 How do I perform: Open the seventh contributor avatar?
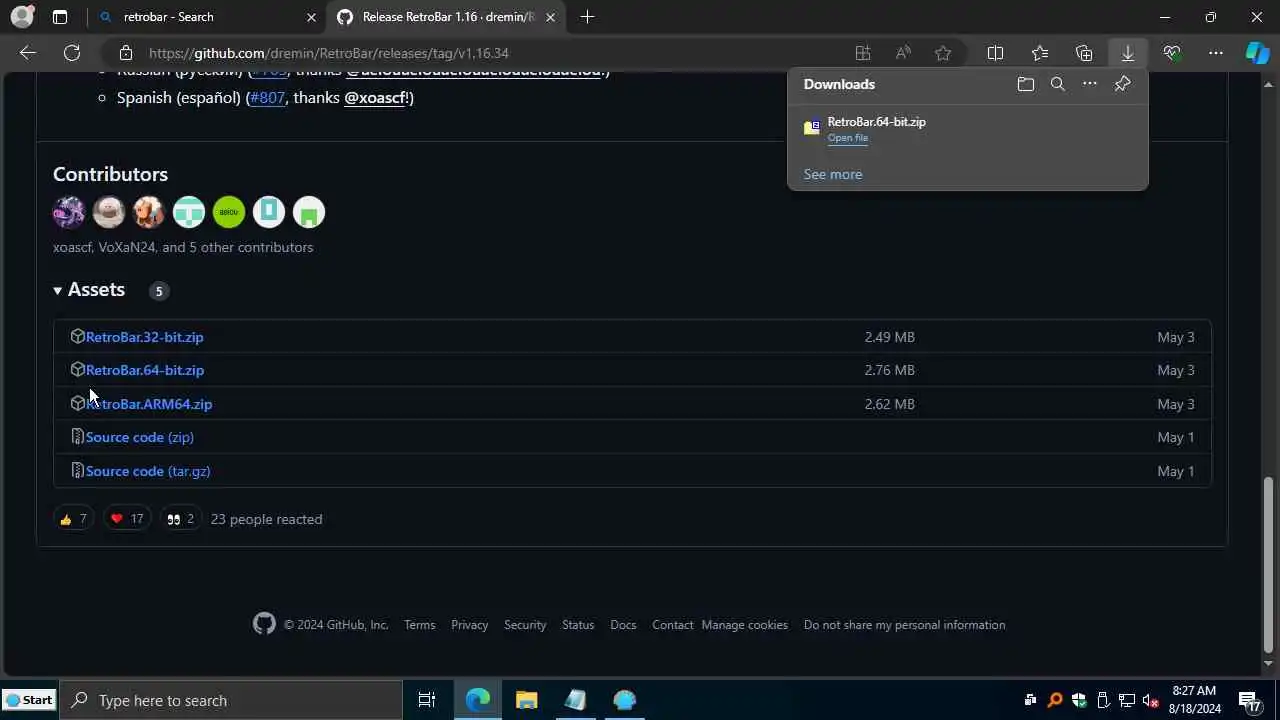click(x=309, y=212)
